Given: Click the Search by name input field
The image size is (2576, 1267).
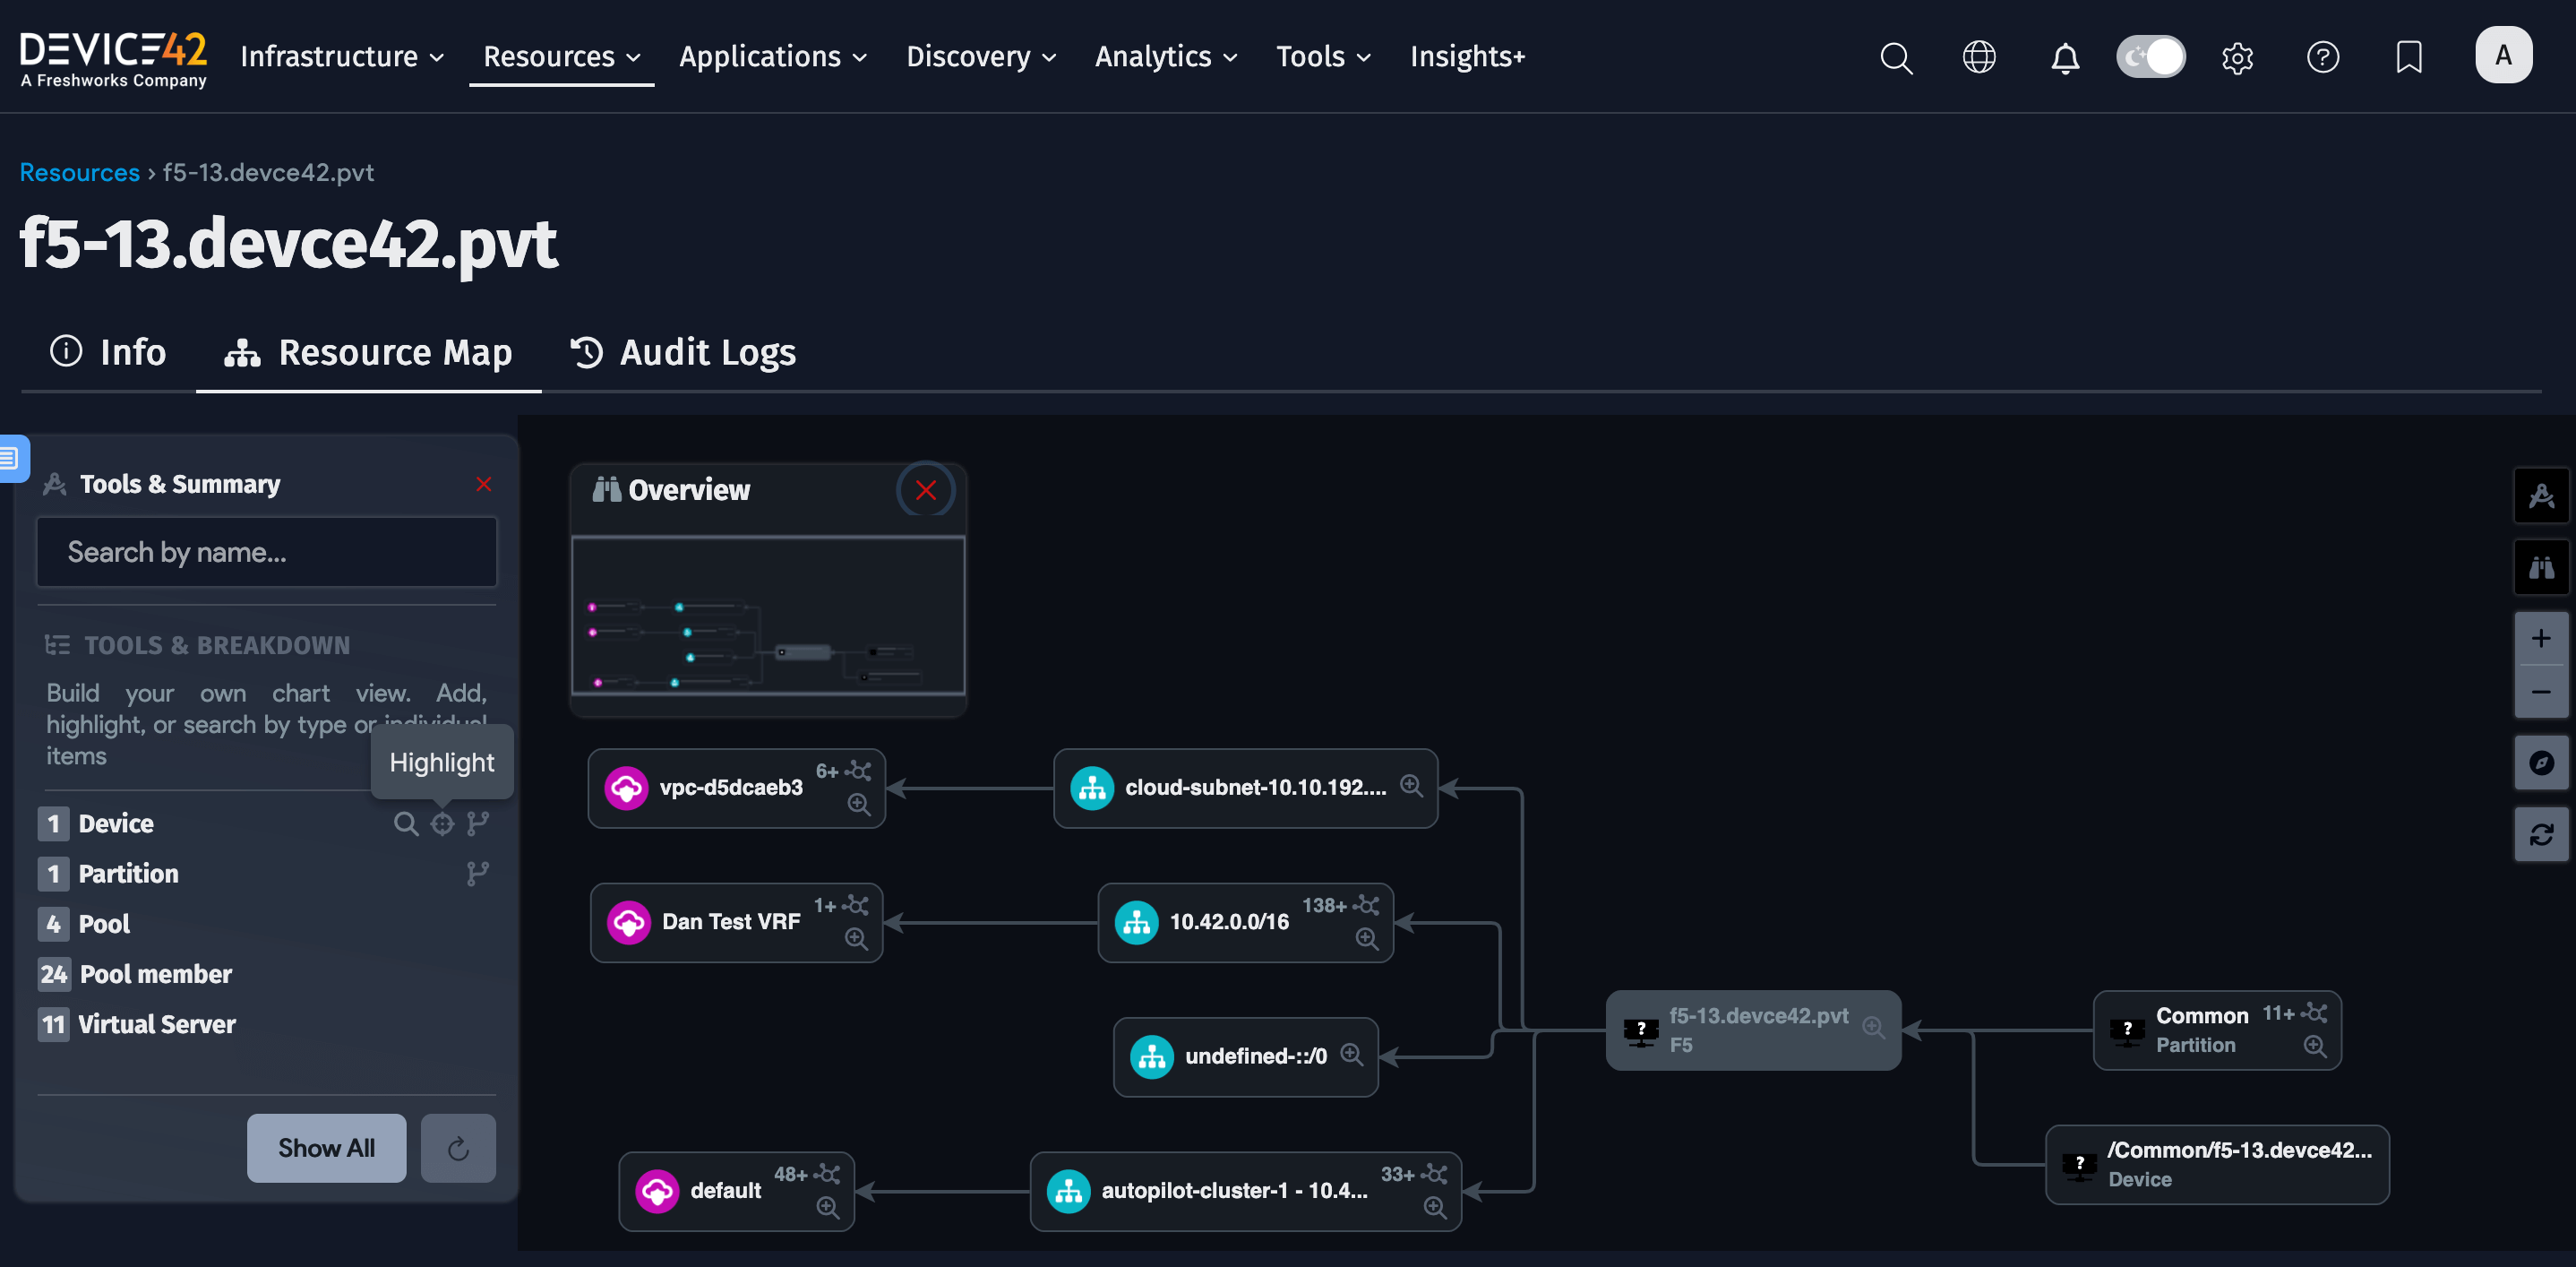Looking at the screenshot, I should coord(266,551).
